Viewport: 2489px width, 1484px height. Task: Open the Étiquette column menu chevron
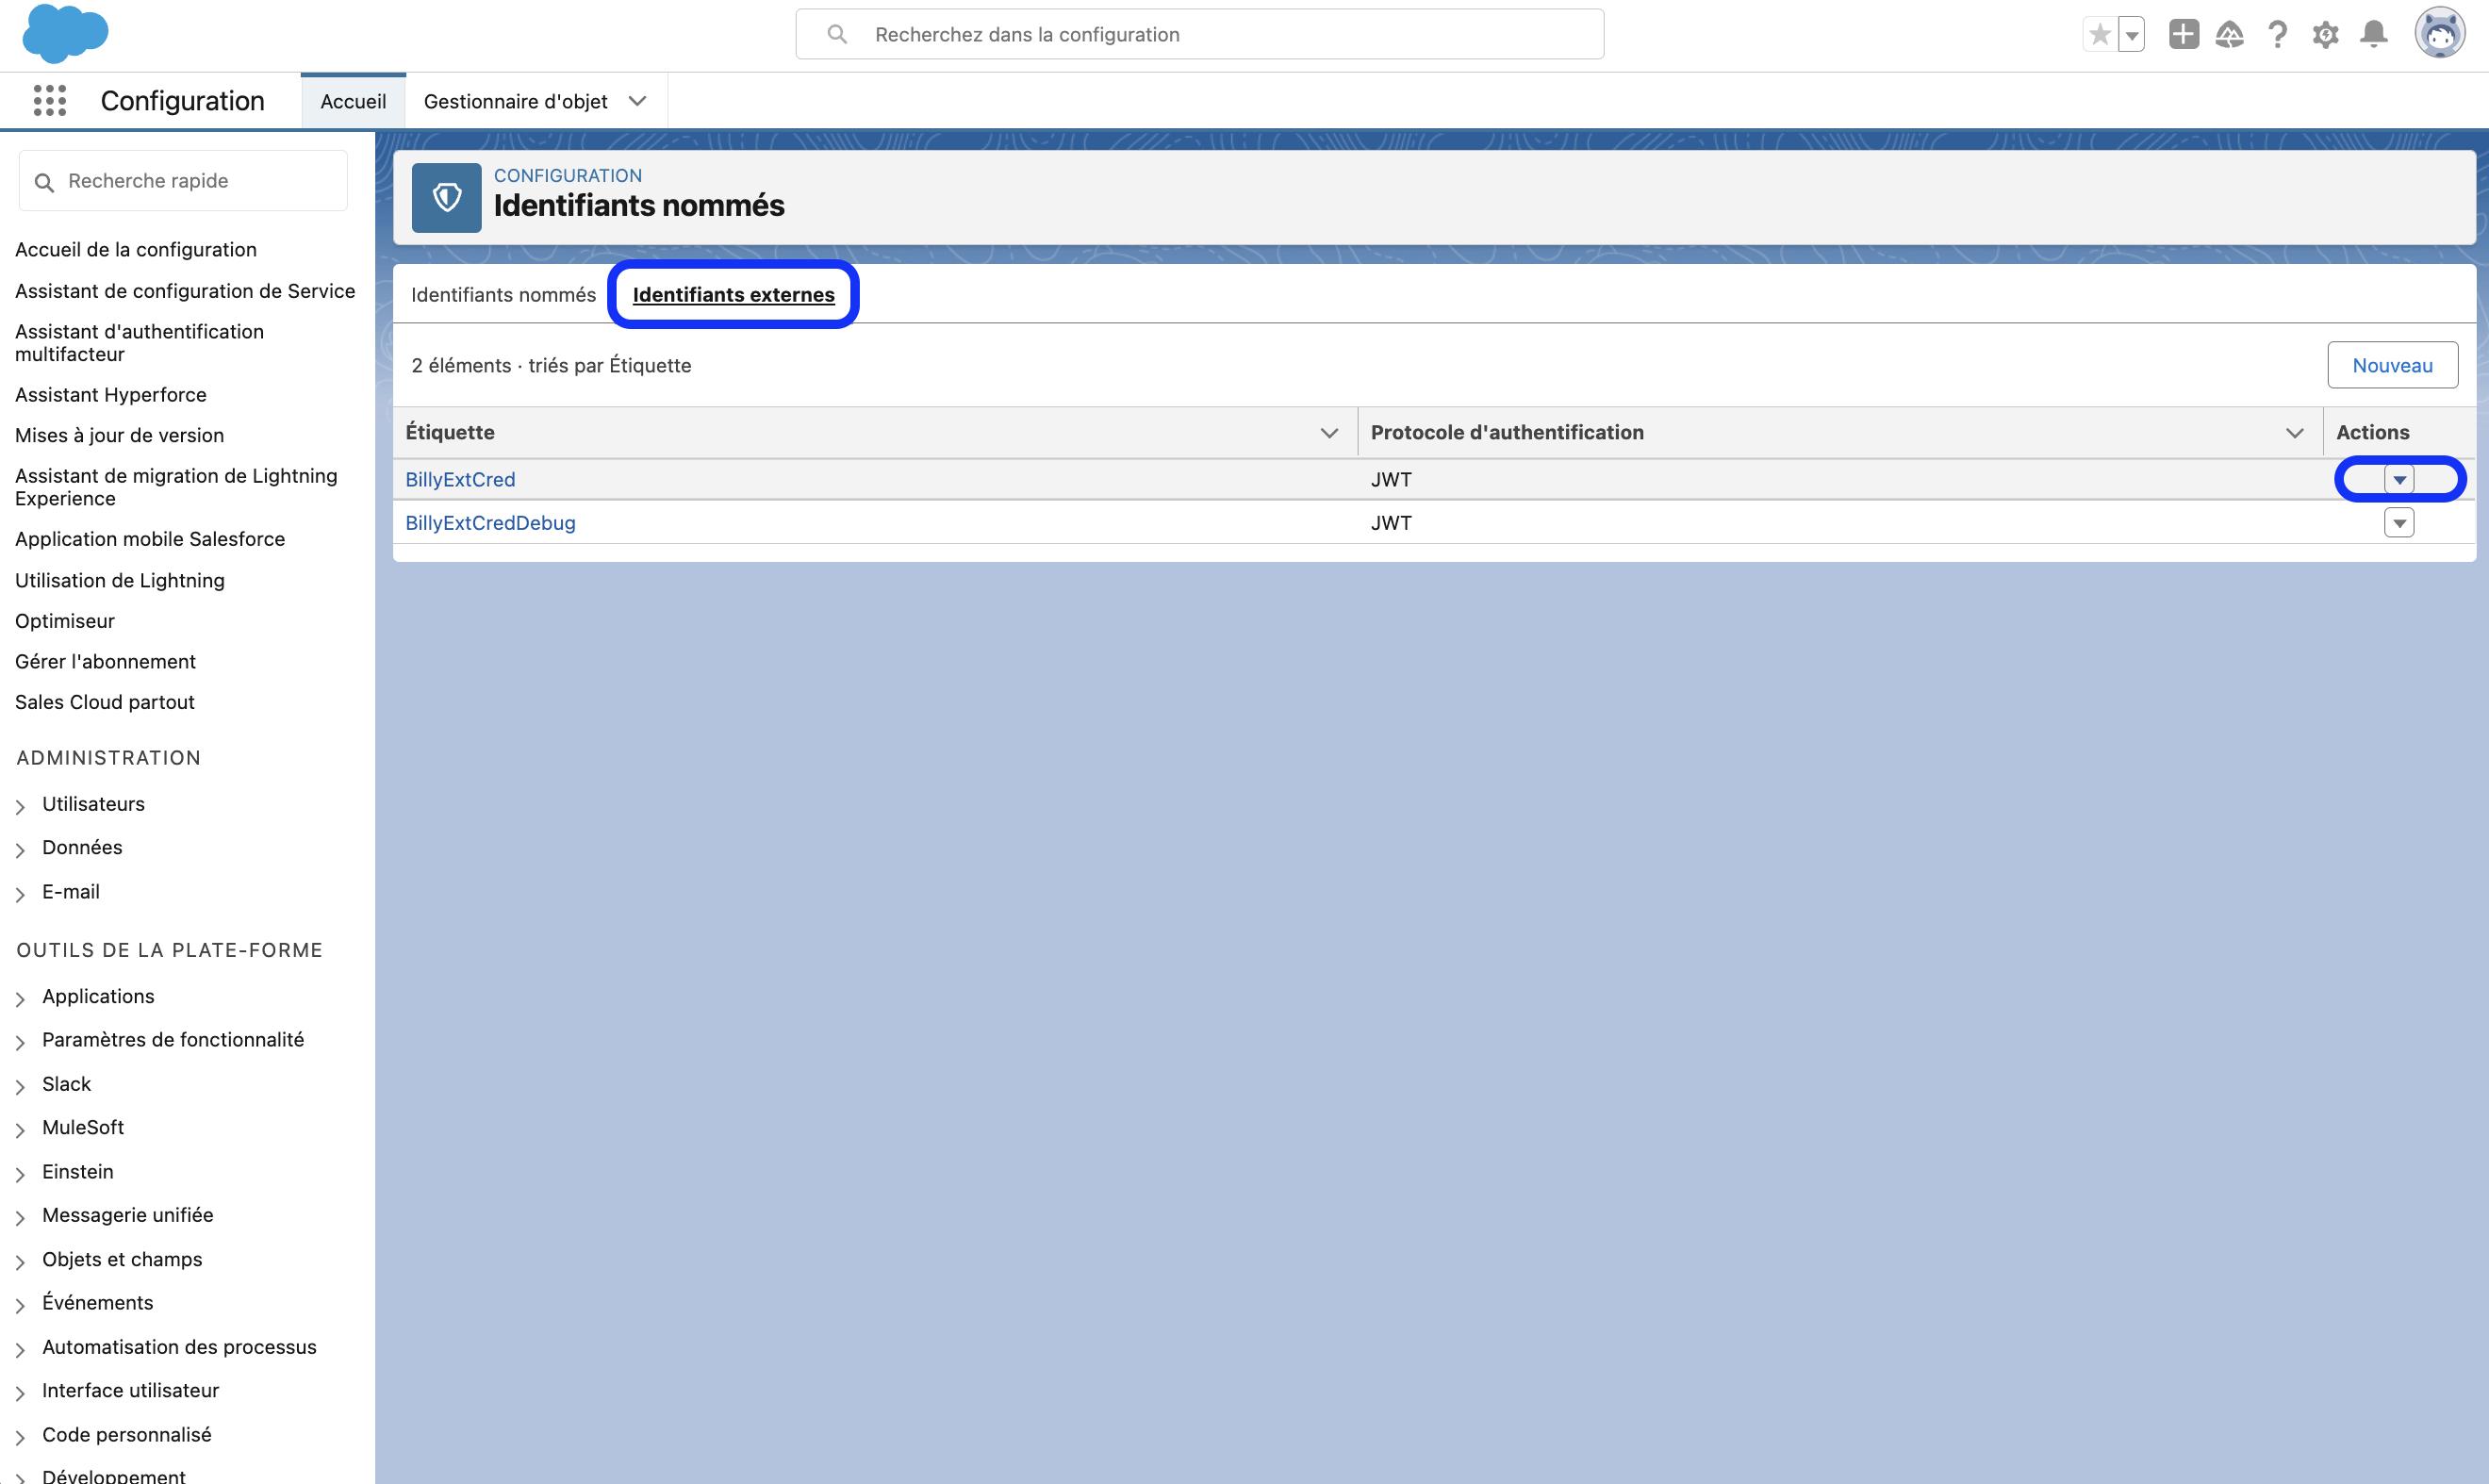[x=1330, y=433]
